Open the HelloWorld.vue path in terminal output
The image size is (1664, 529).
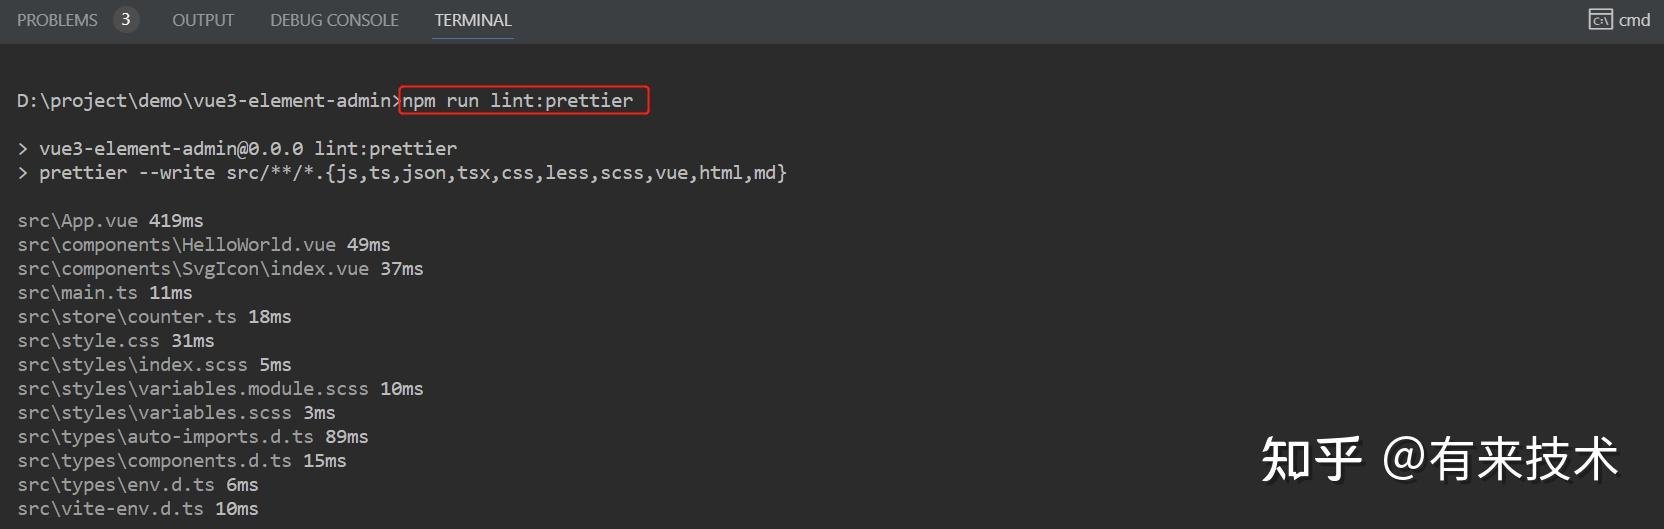176,245
